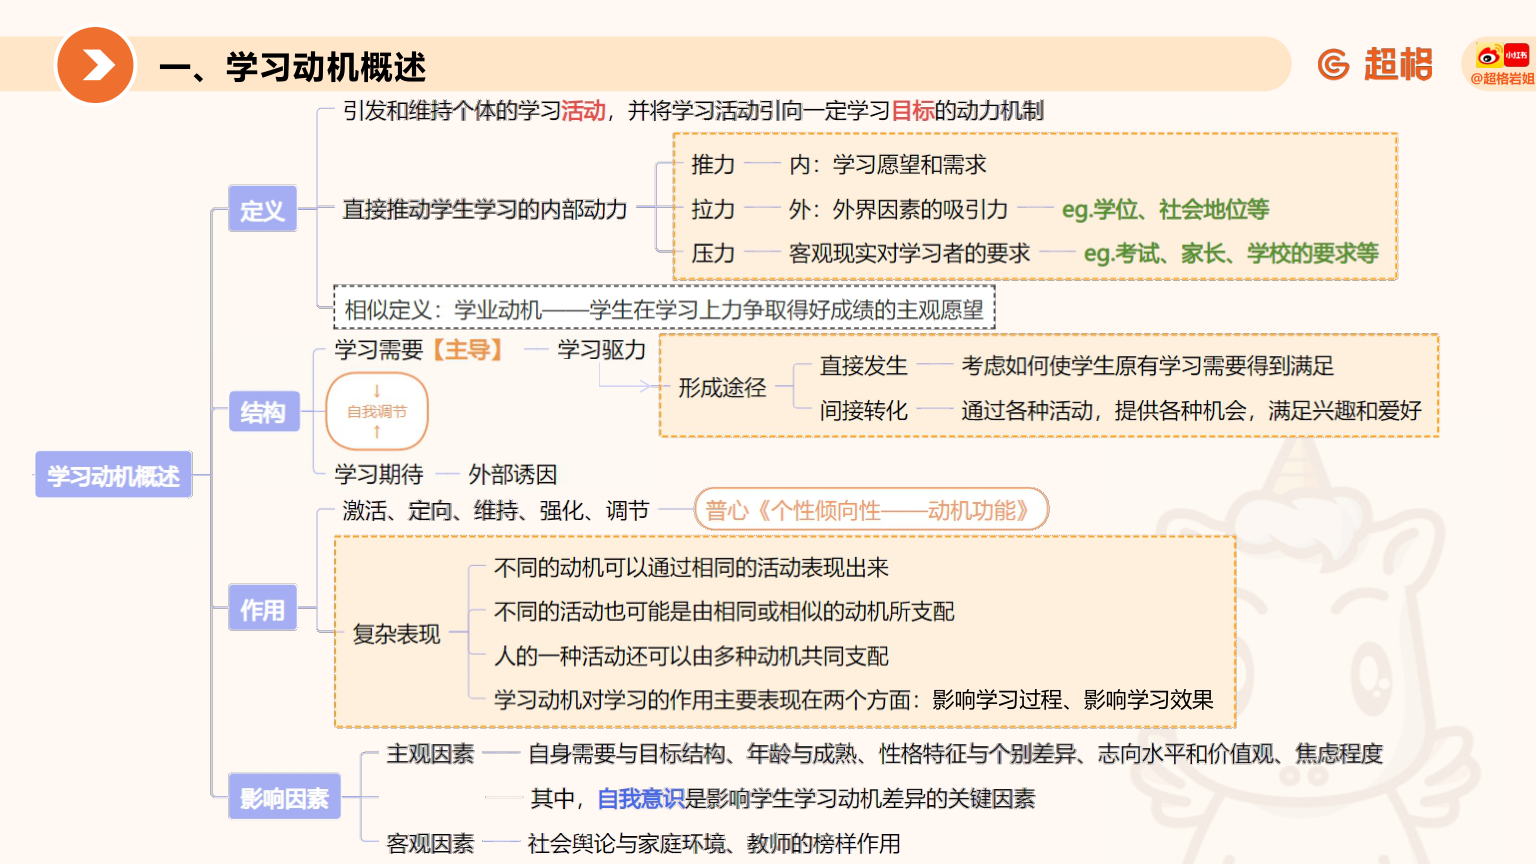
Task: Select the 自我调节 circular badge with arrows
Action: 377,411
